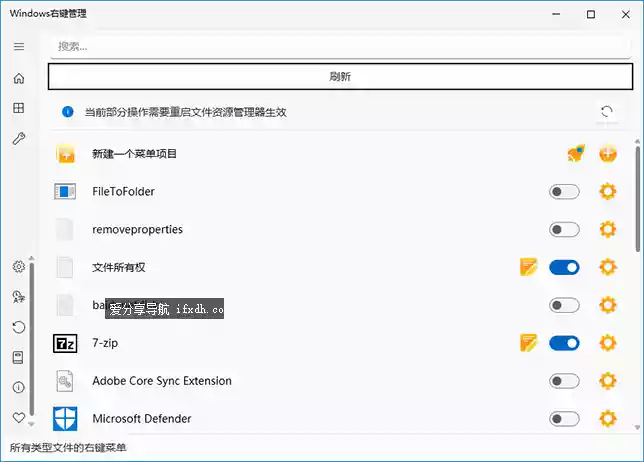The image size is (644, 462).
Task: Open the book/guide sidebar icon
Action: click(x=18, y=357)
